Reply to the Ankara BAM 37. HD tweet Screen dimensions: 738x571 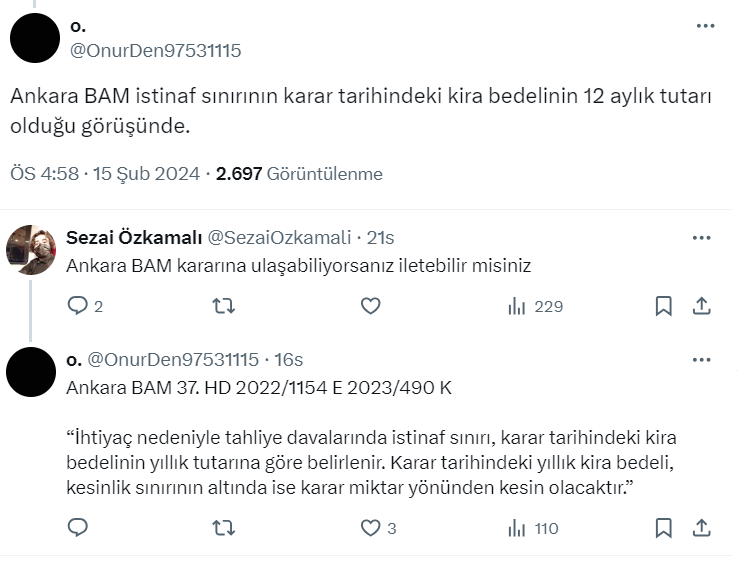coord(79,527)
